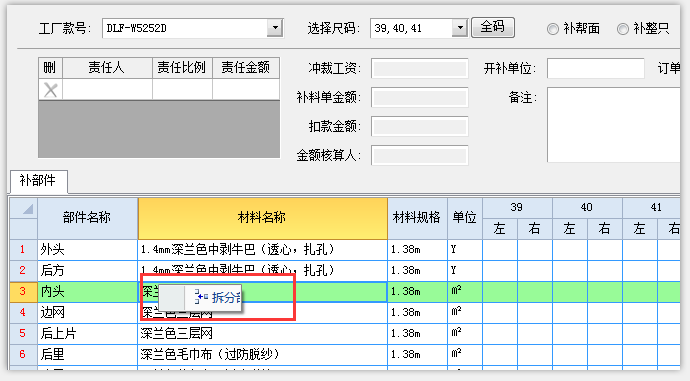Select row number 5 header
Viewport: 690px width, 381px height.
(x=23, y=333)
